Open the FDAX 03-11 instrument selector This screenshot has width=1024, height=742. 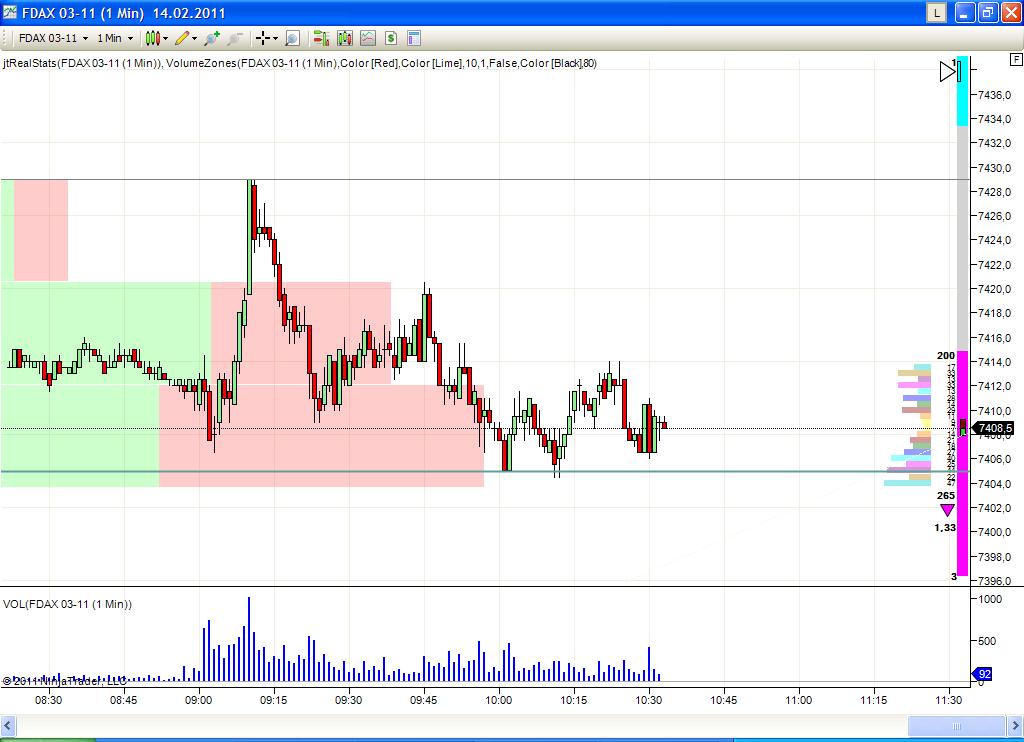(x=53, y=39)
